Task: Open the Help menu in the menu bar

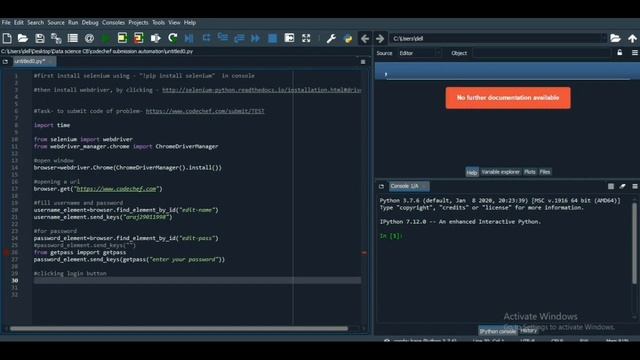Action: pos(190,22)
